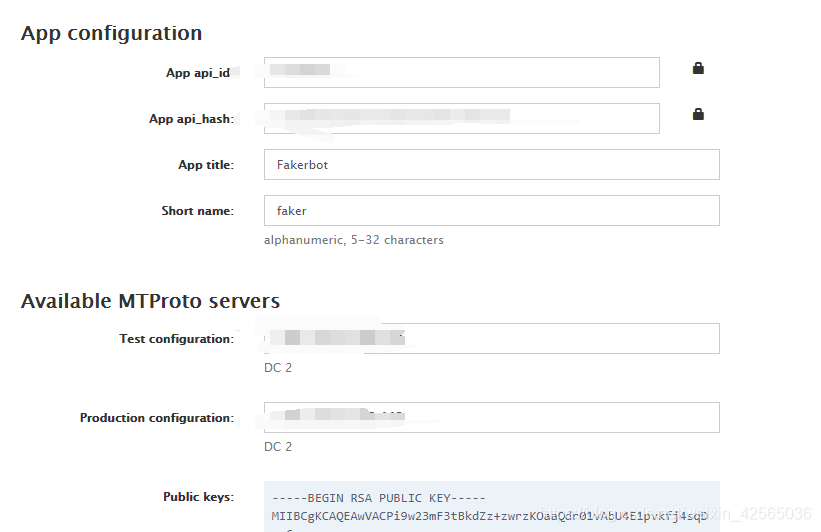Click the "Production configuration:" label
The image size is (821, 532).
tap(156, 418)
